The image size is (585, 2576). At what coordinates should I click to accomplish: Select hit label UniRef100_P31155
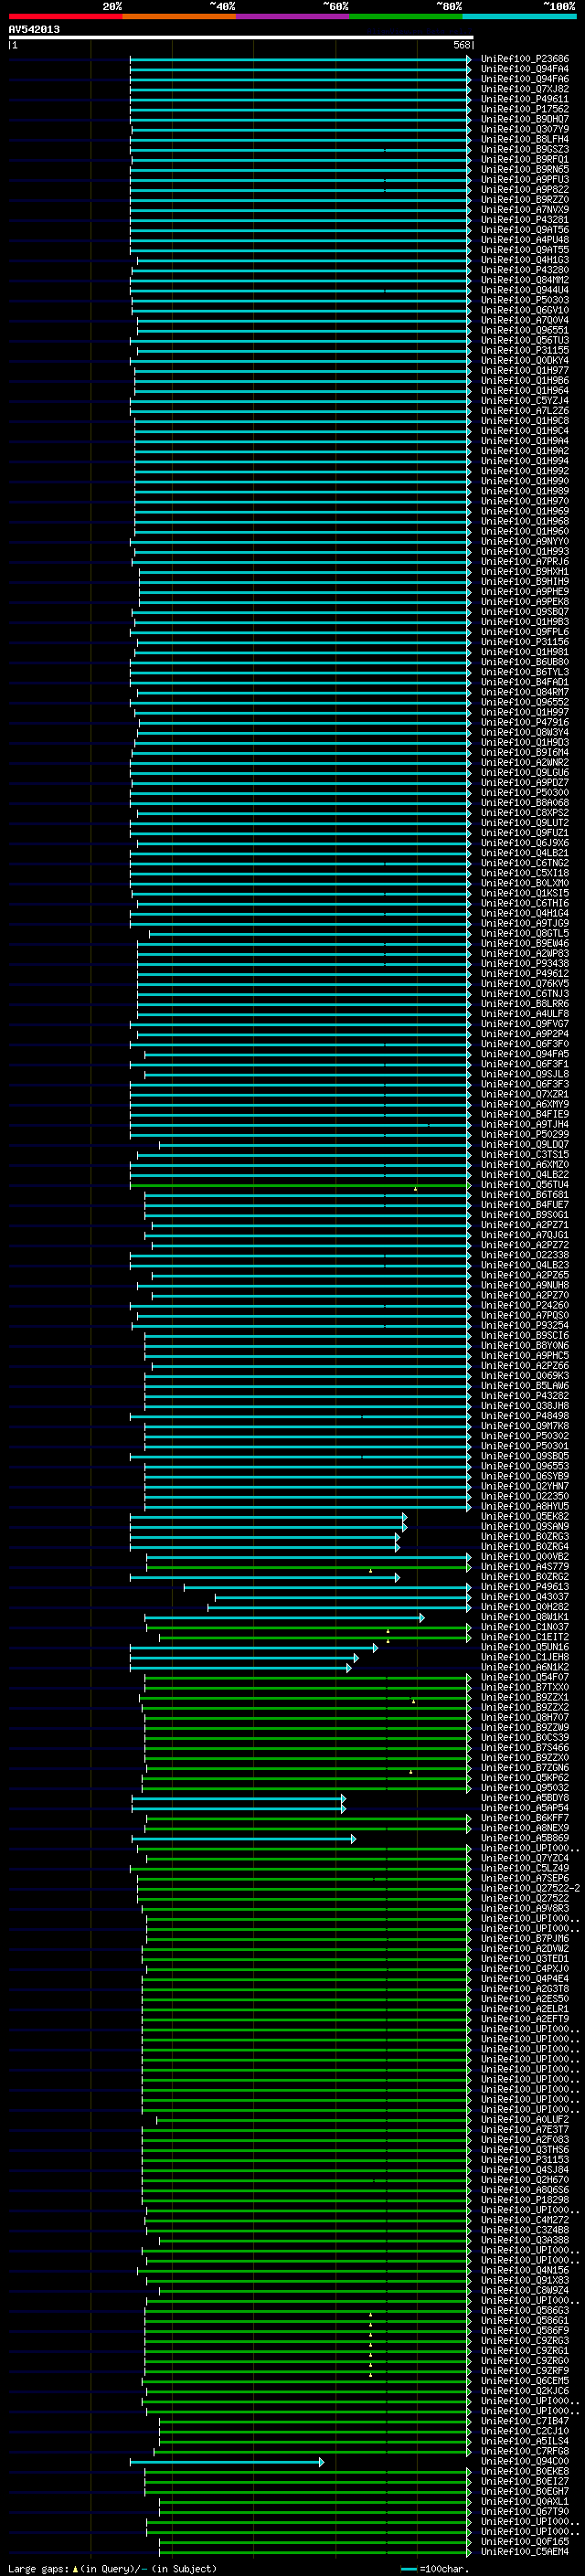525,350
